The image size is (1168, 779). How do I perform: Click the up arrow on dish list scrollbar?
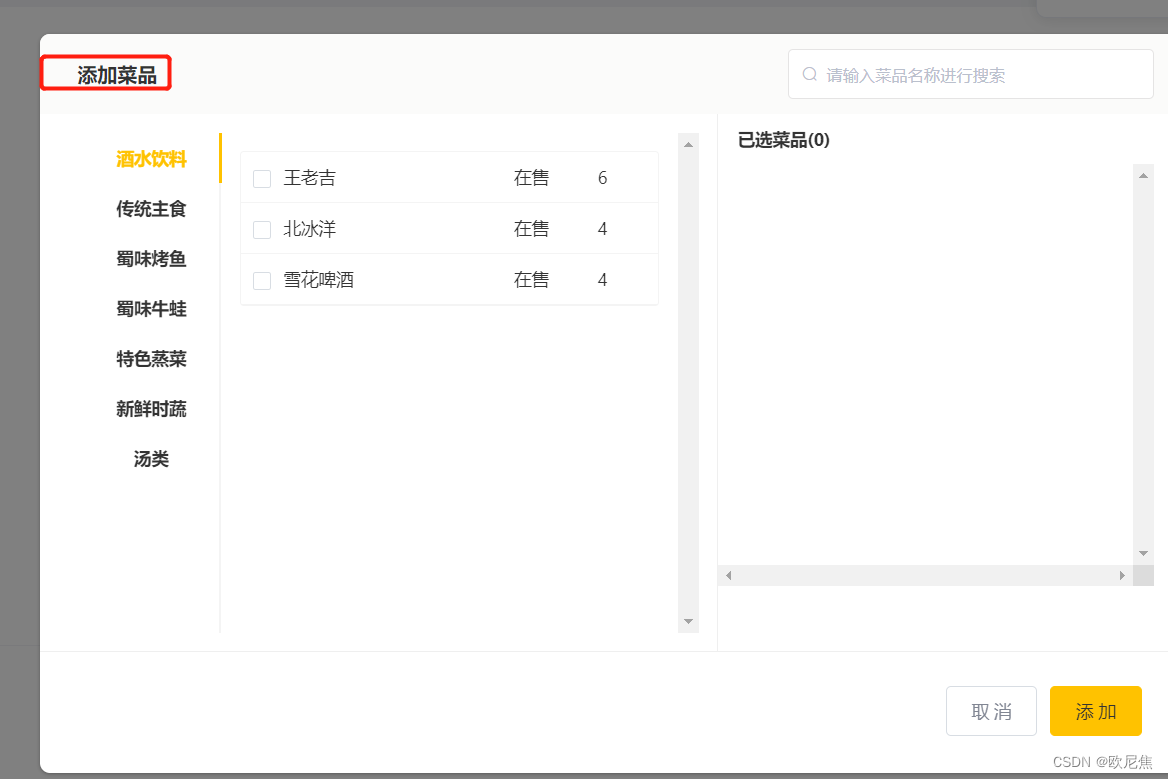(x=688, y=143)
